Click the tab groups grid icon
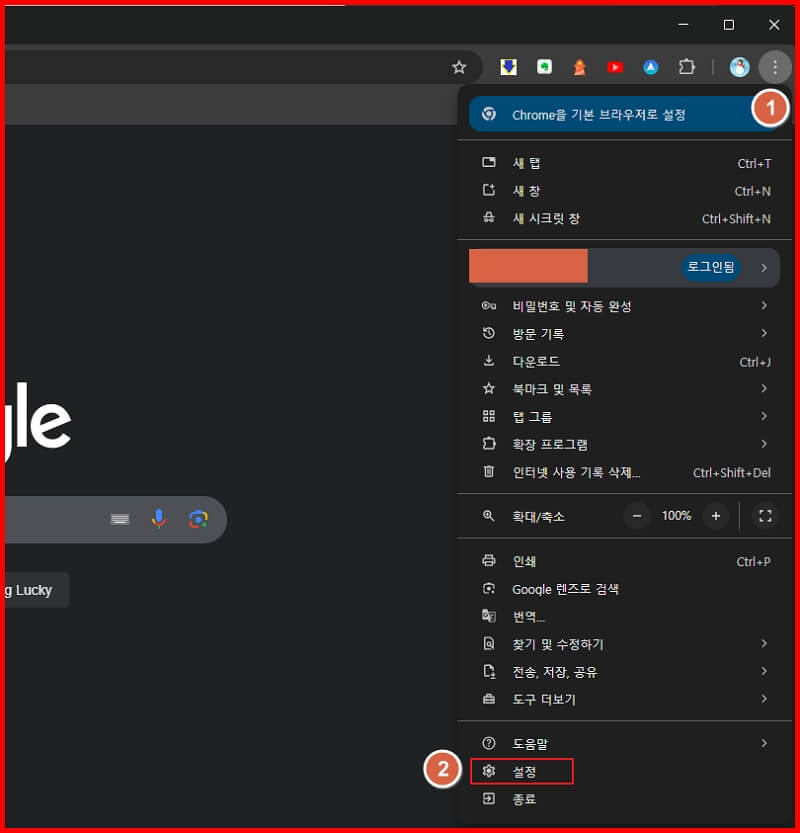The image size is (800, 833). click(489, 416)
